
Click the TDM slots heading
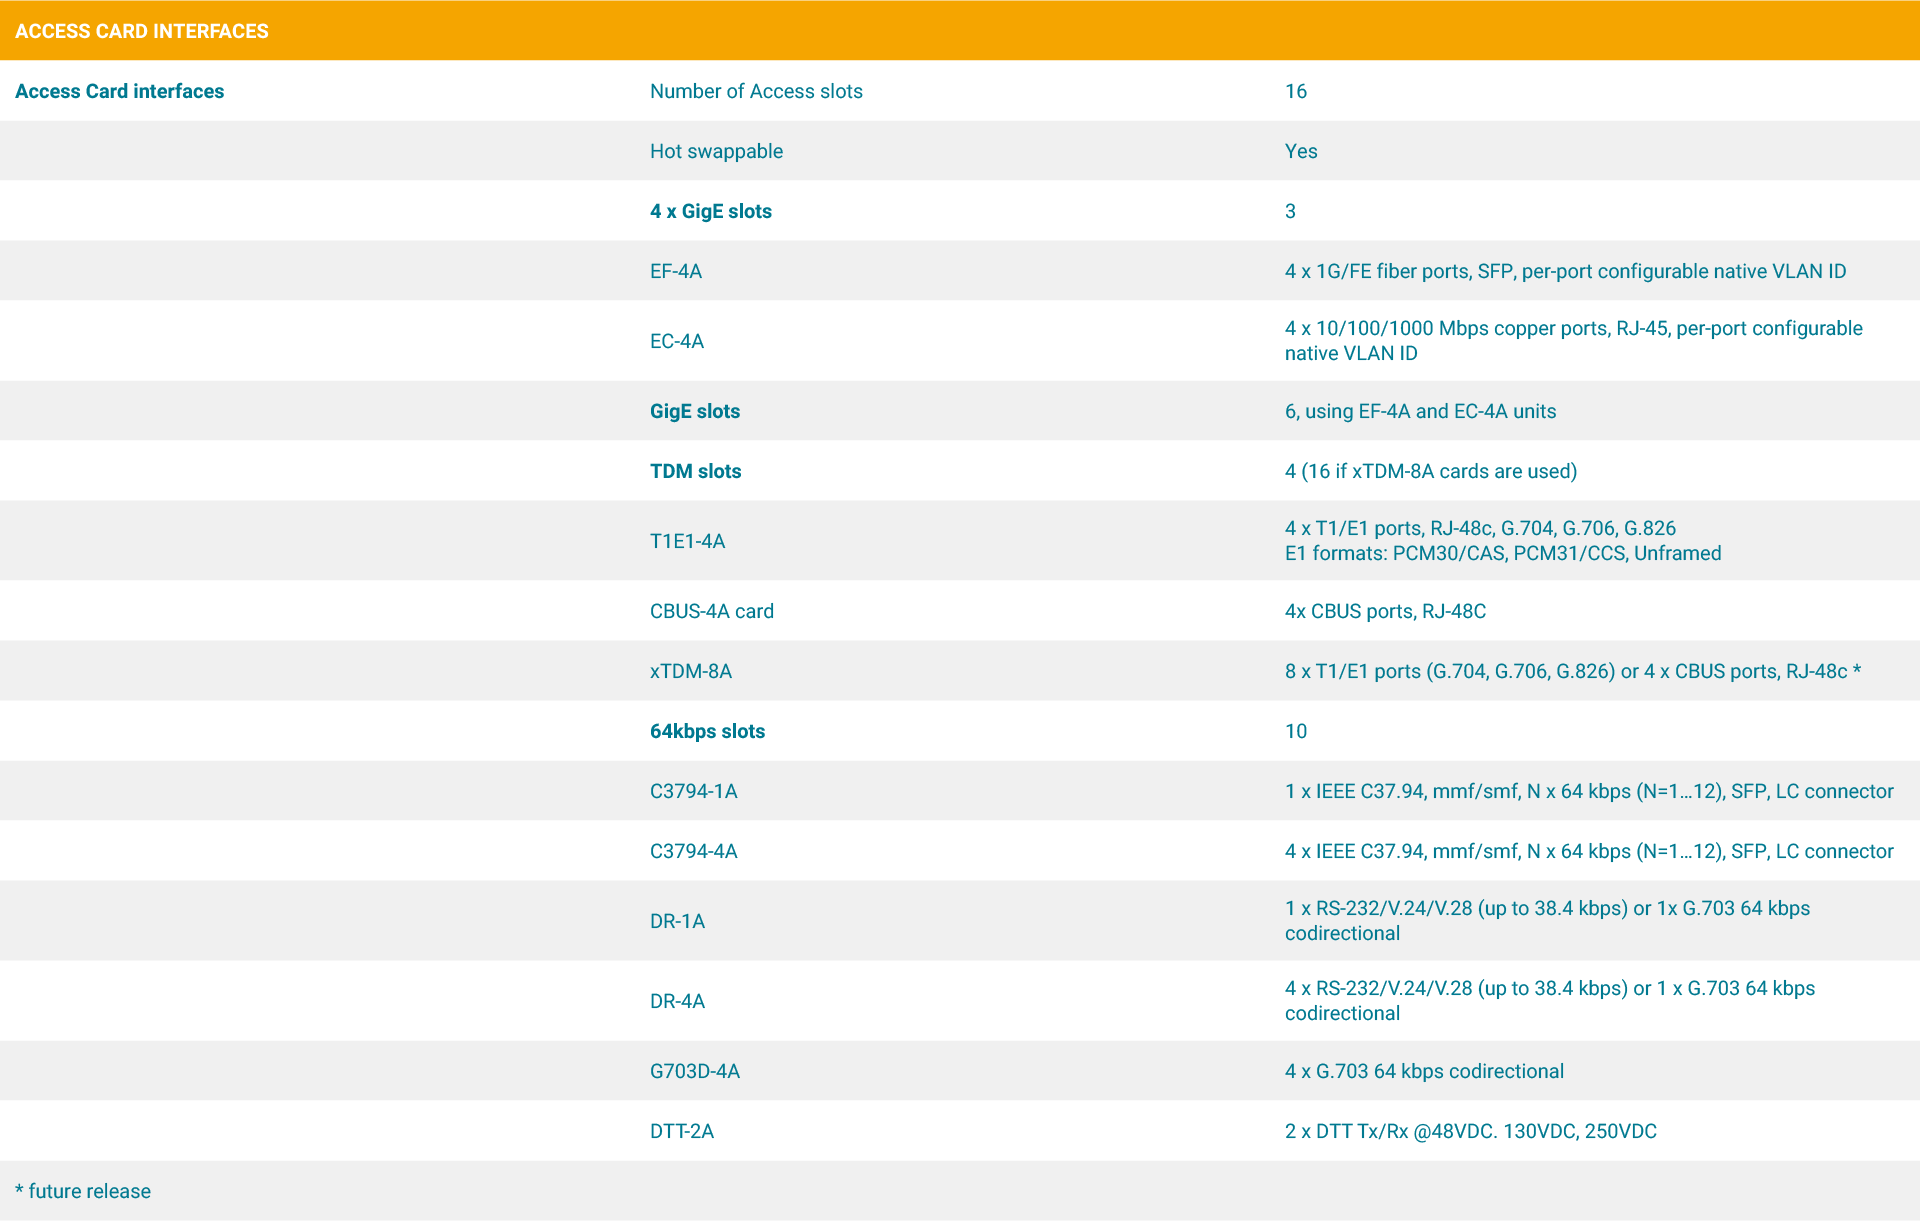click(x=695, y=471)
